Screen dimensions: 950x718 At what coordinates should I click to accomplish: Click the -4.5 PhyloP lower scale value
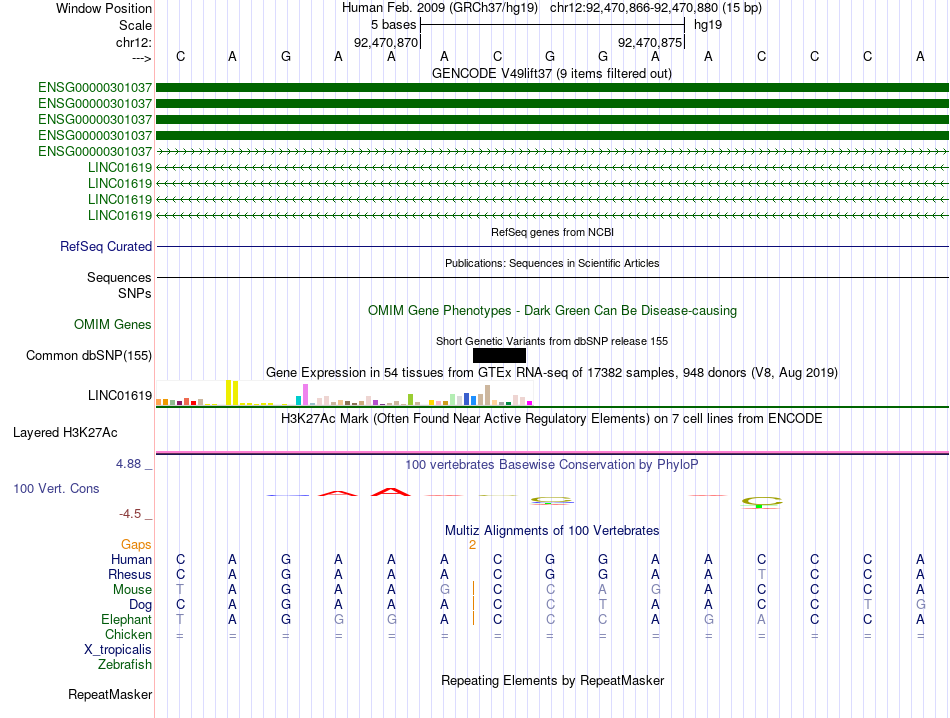pos(130,514)
